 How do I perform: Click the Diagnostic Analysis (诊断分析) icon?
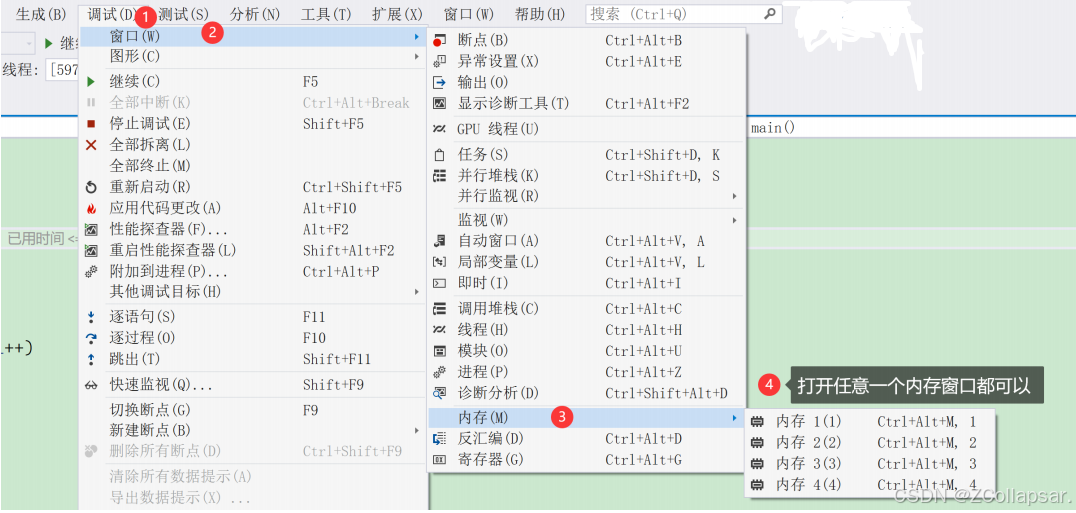(x=440, y=394)
